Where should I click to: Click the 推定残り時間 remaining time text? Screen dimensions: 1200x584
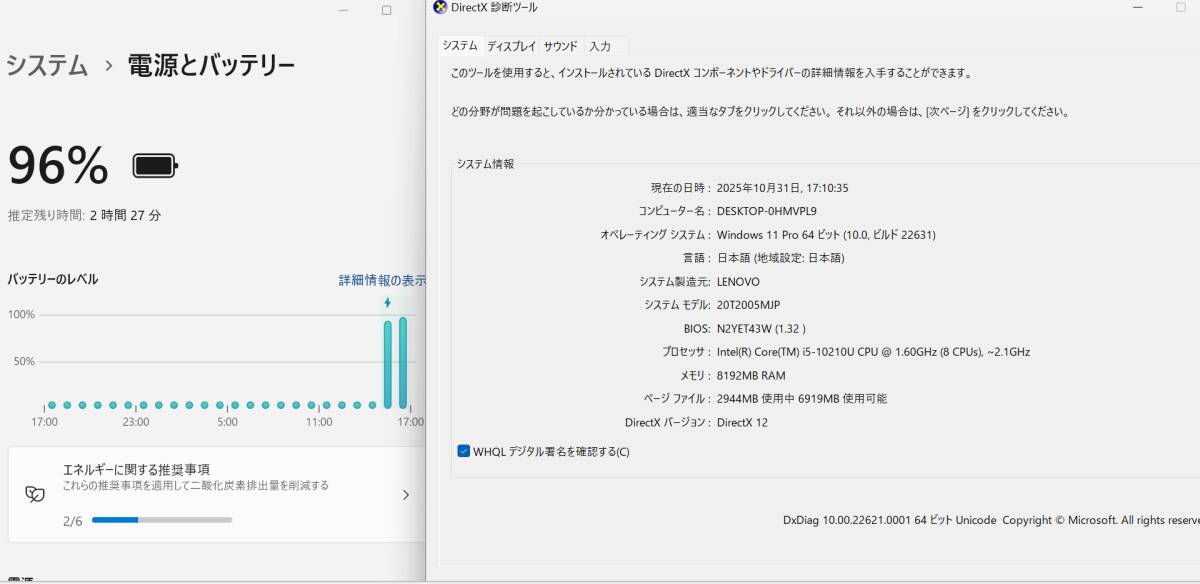(85, 214)
